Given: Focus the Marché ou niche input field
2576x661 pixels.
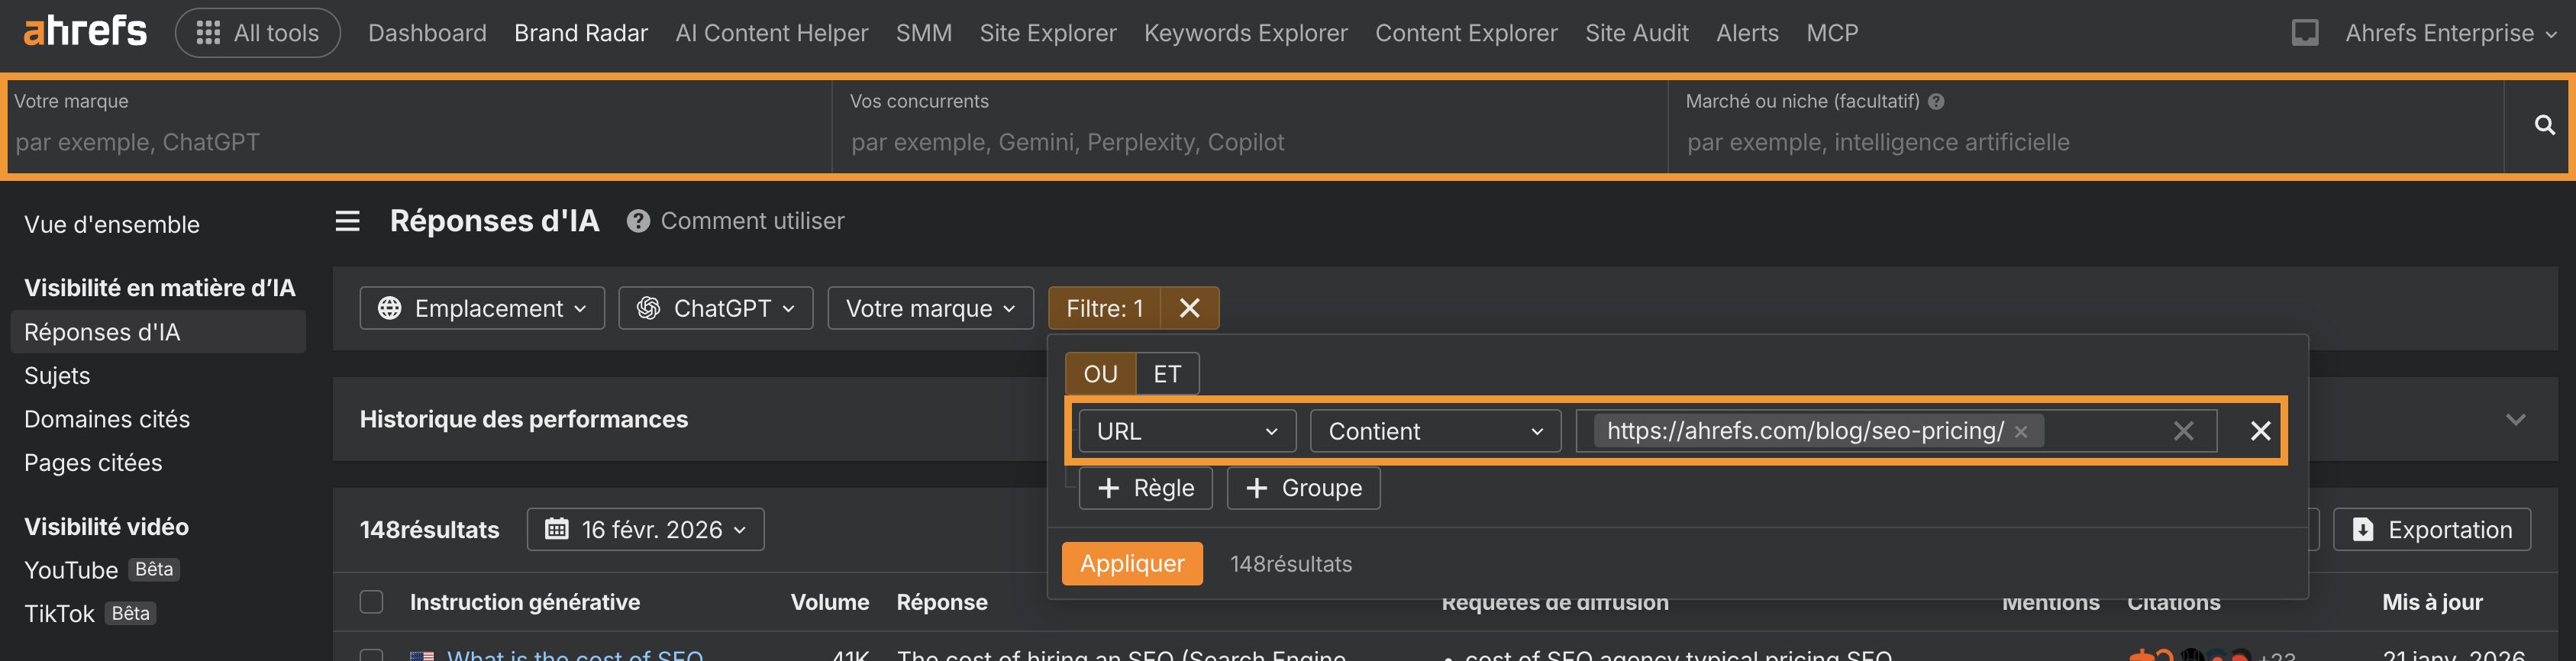Looking at the screenshot, I should click(x=2086, y=126).
